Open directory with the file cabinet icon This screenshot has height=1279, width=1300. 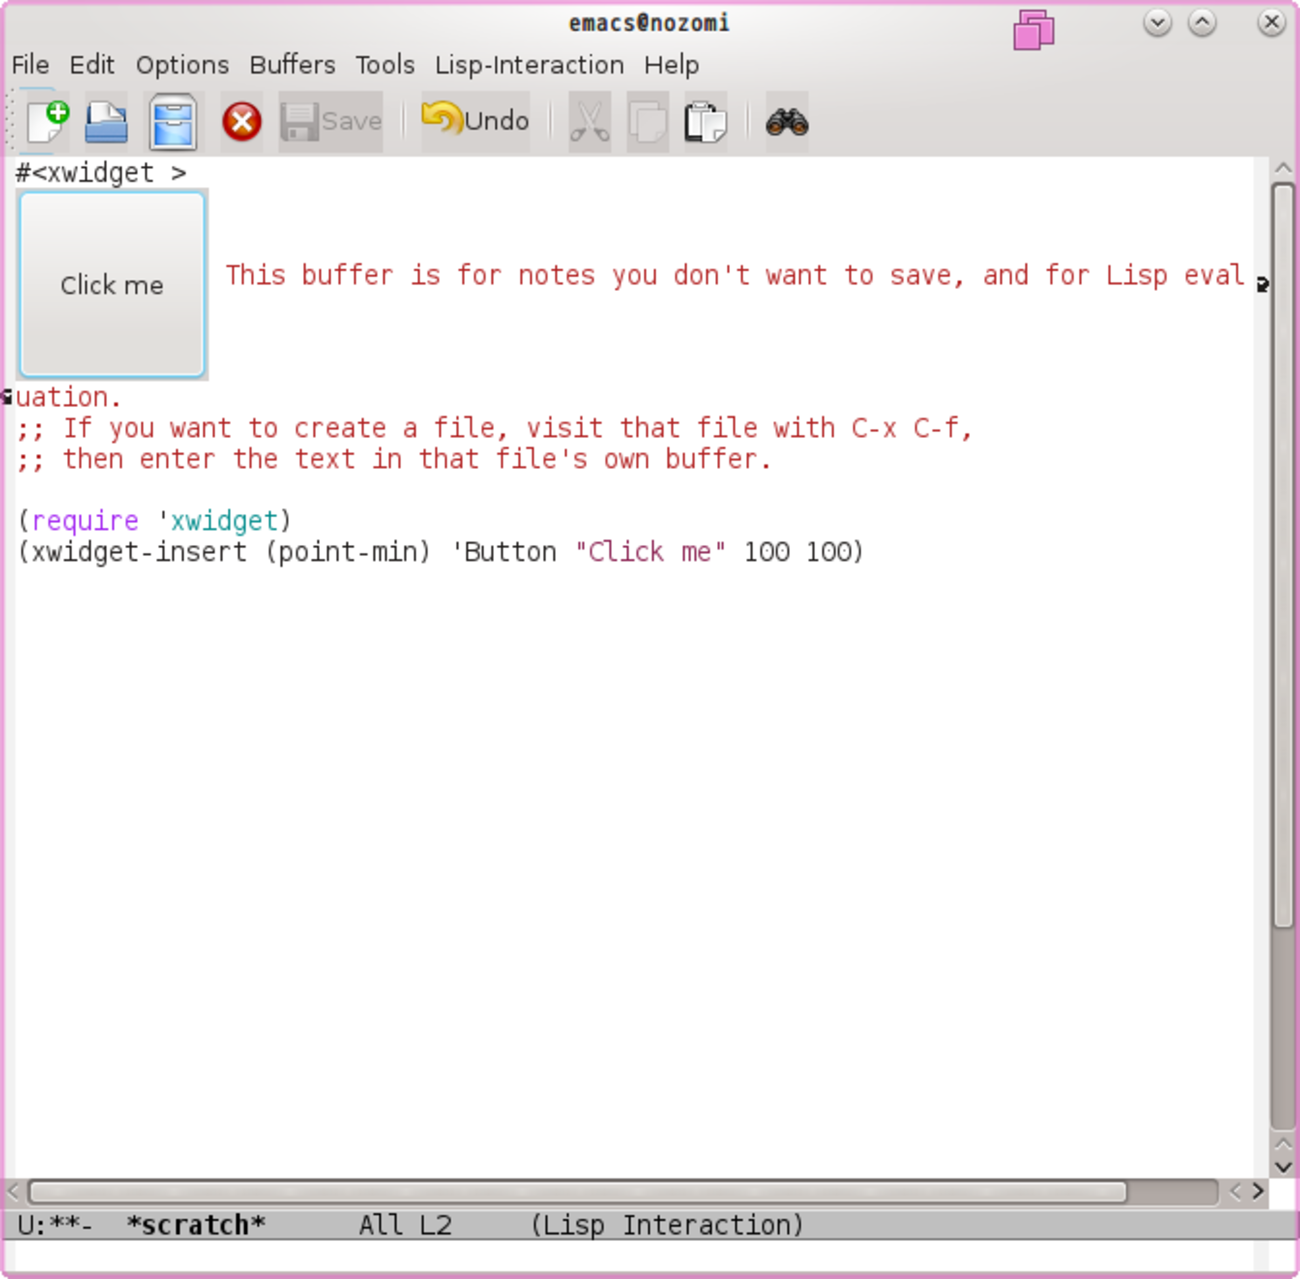click(x=173, y=122)
